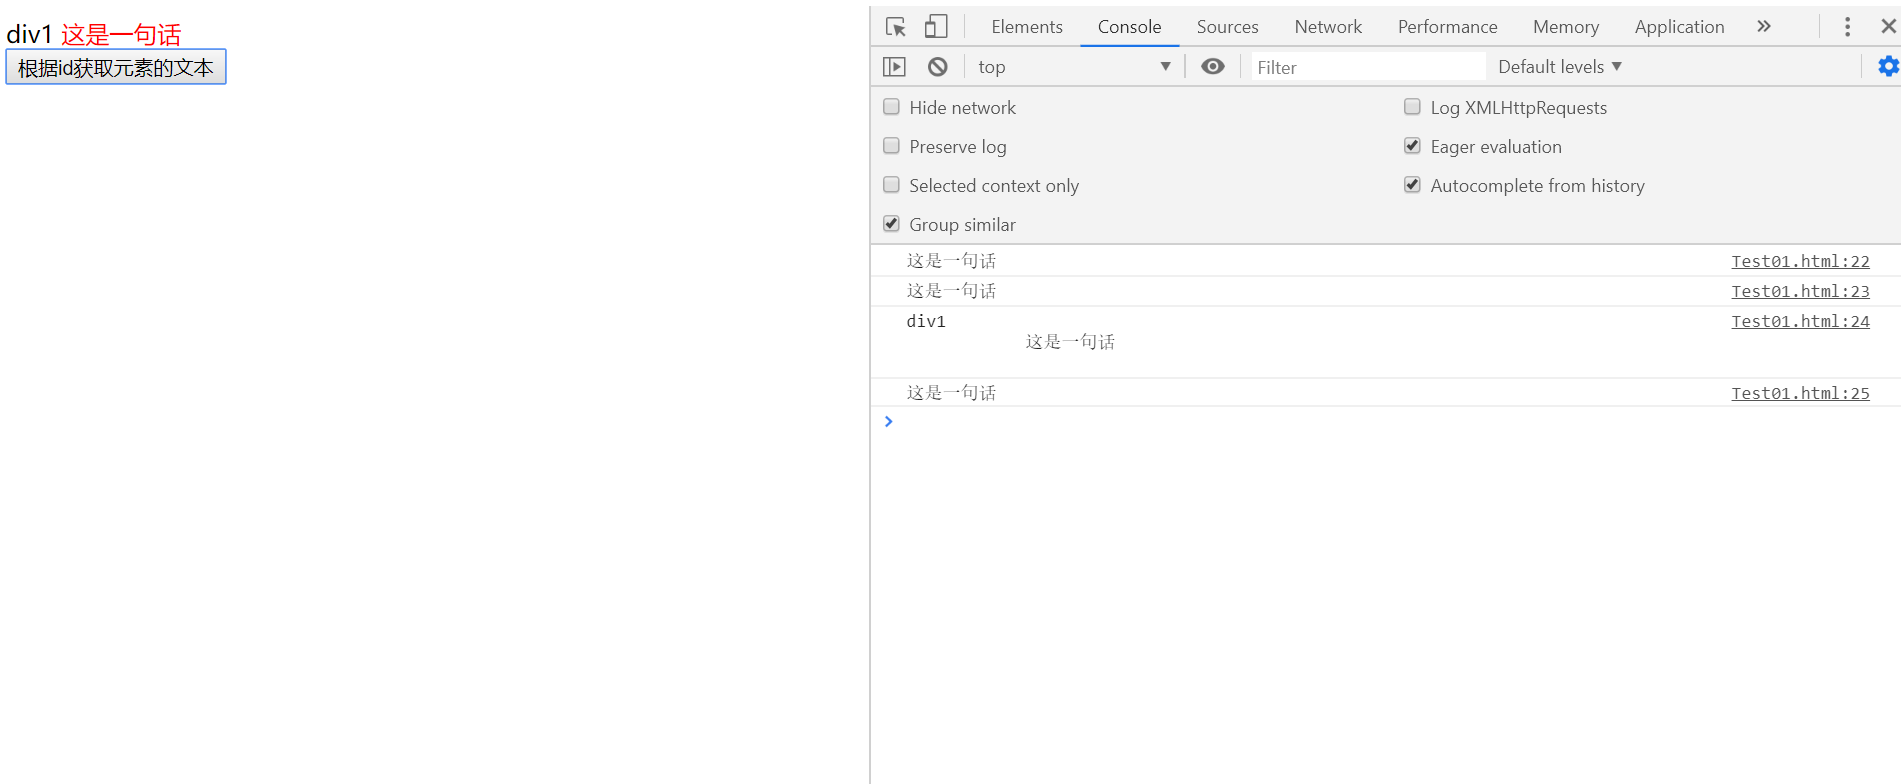Switch to the Network tab

tap(1328, 27)
